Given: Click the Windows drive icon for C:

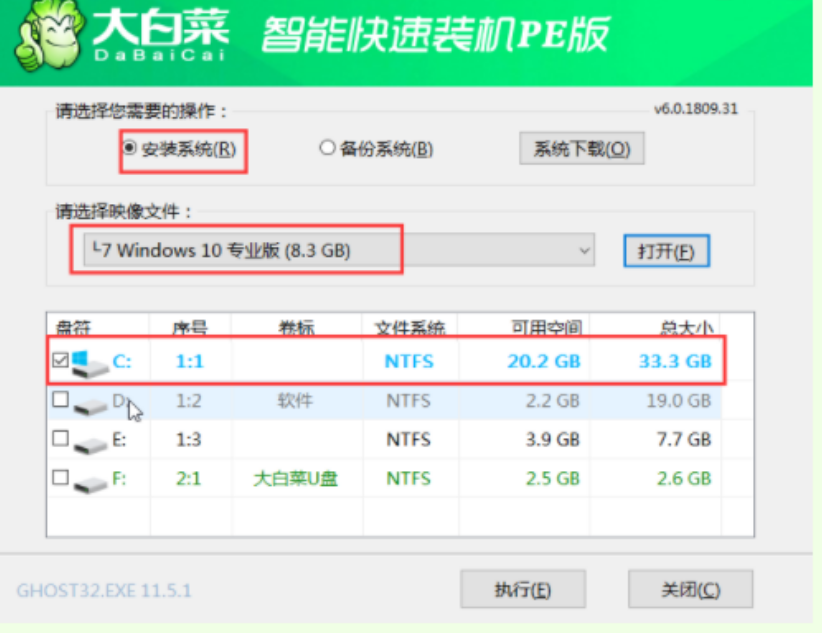Looking at the screenshot, I should point(89,362).
